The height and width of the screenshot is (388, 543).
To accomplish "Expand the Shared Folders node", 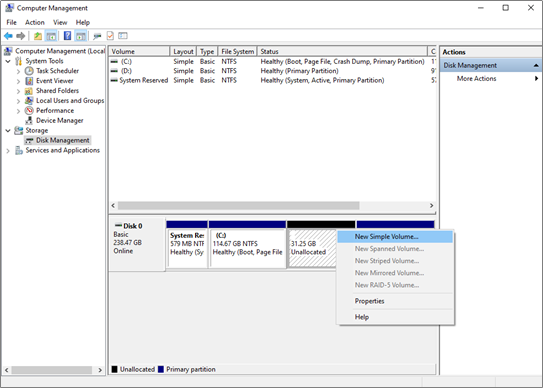I will tap(18, 91).
